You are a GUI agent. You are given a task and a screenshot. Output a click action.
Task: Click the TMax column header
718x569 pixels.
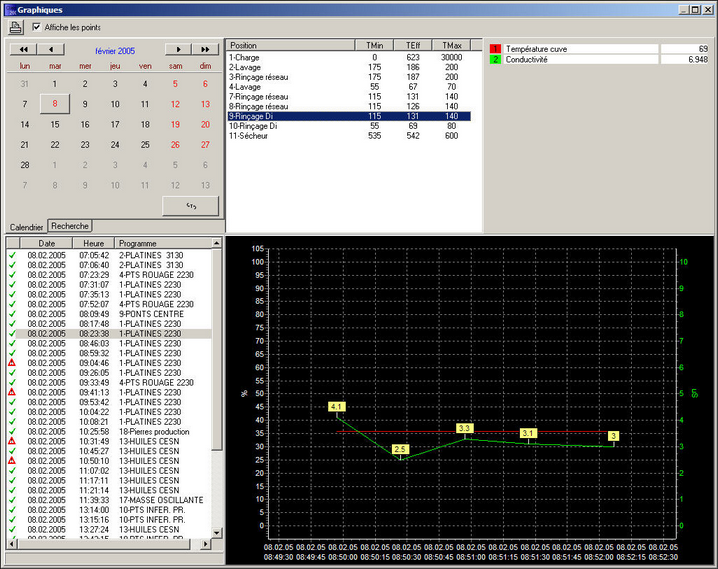[451, 45]
